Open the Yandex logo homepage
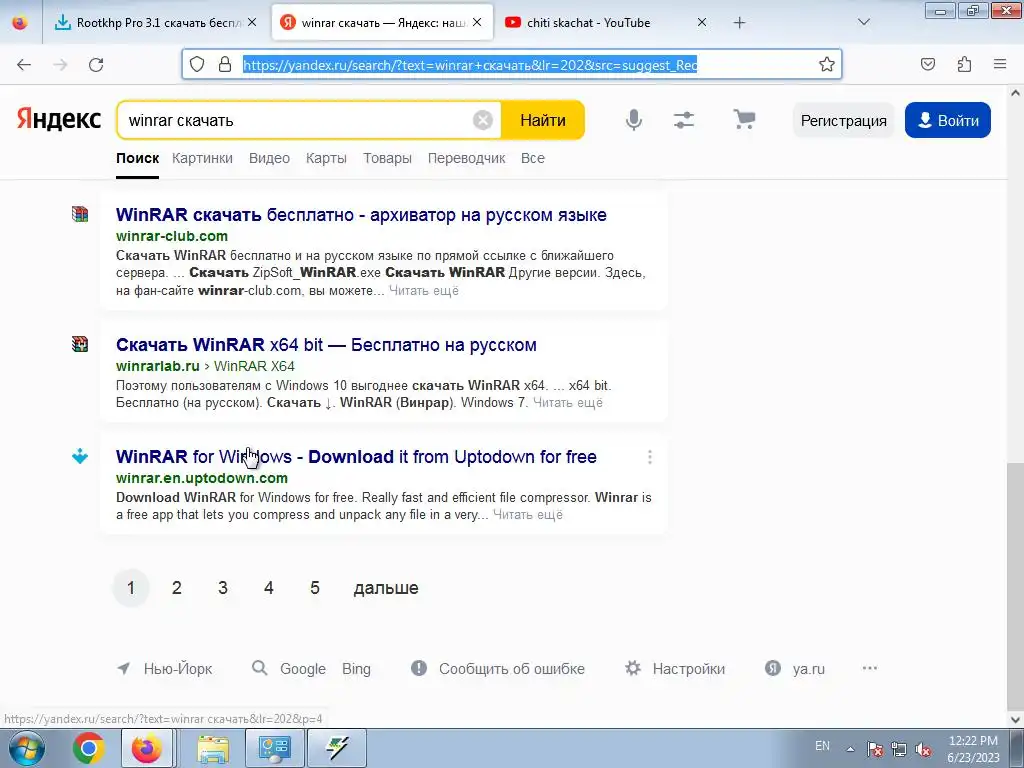The width and height of the screenshot is (1024, 768). 59,120
